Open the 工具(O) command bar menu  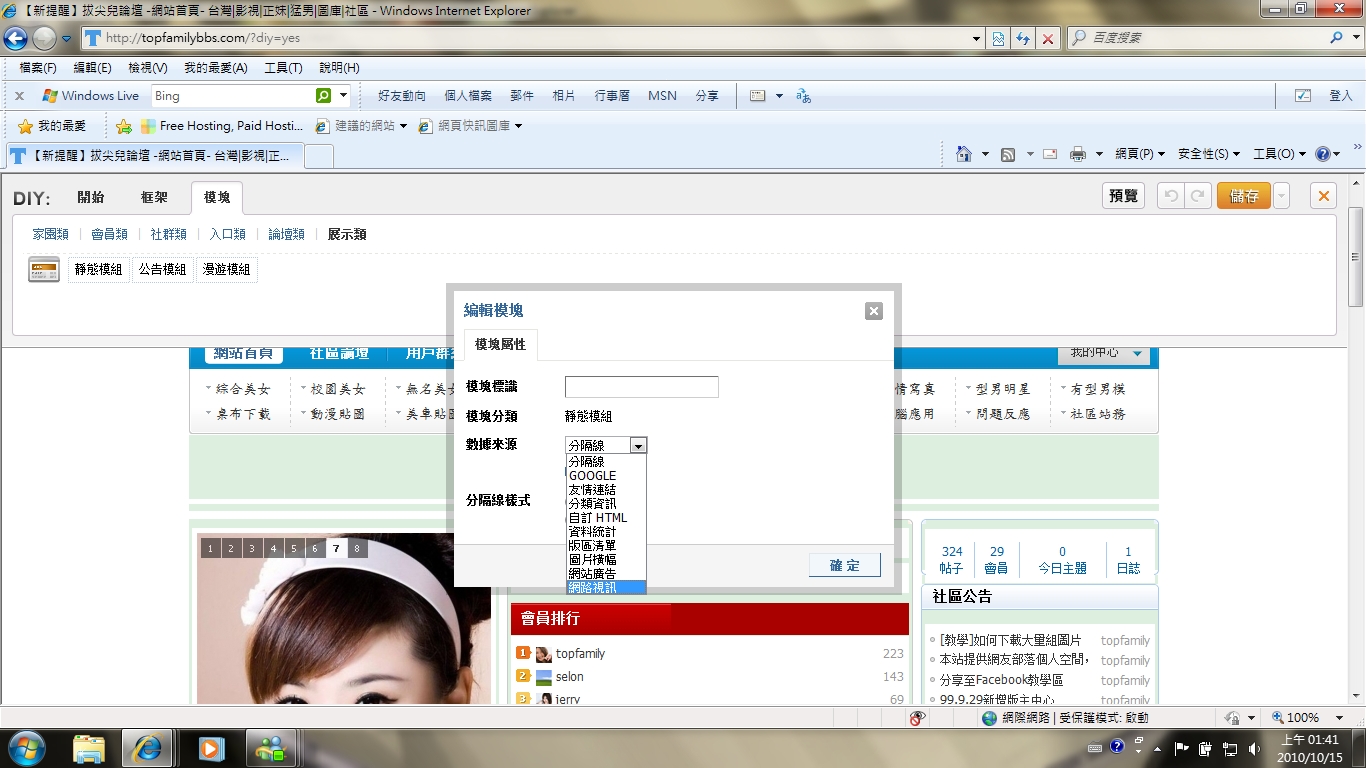[x=1280, y=154]
